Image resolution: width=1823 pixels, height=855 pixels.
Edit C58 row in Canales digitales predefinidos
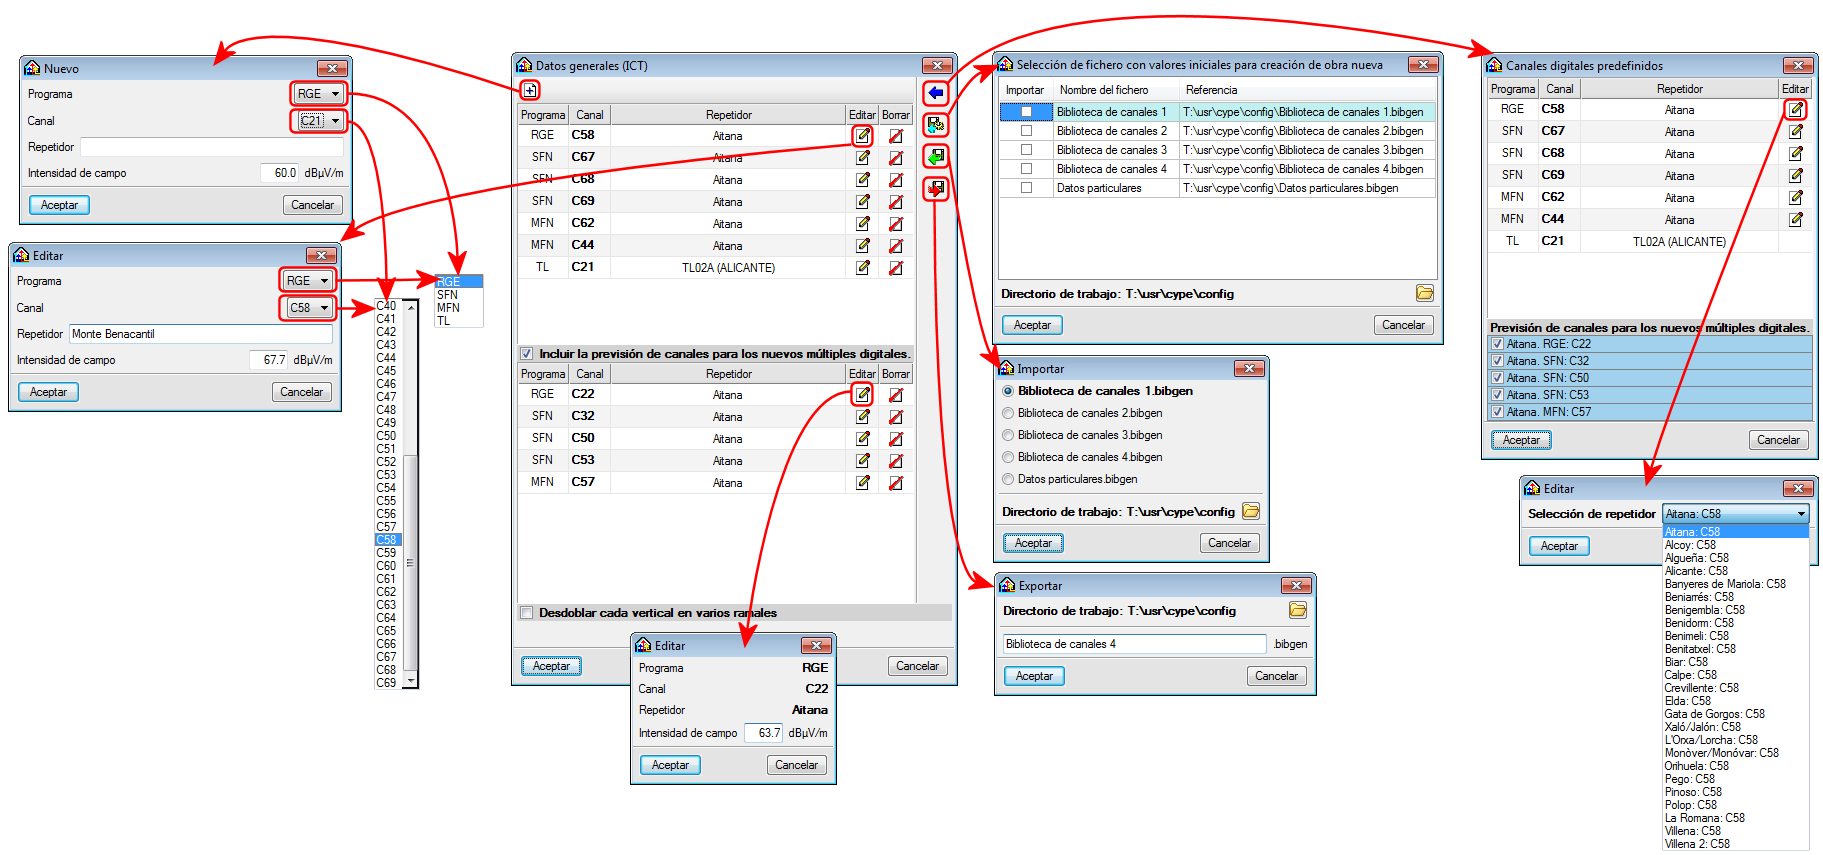1796,109
